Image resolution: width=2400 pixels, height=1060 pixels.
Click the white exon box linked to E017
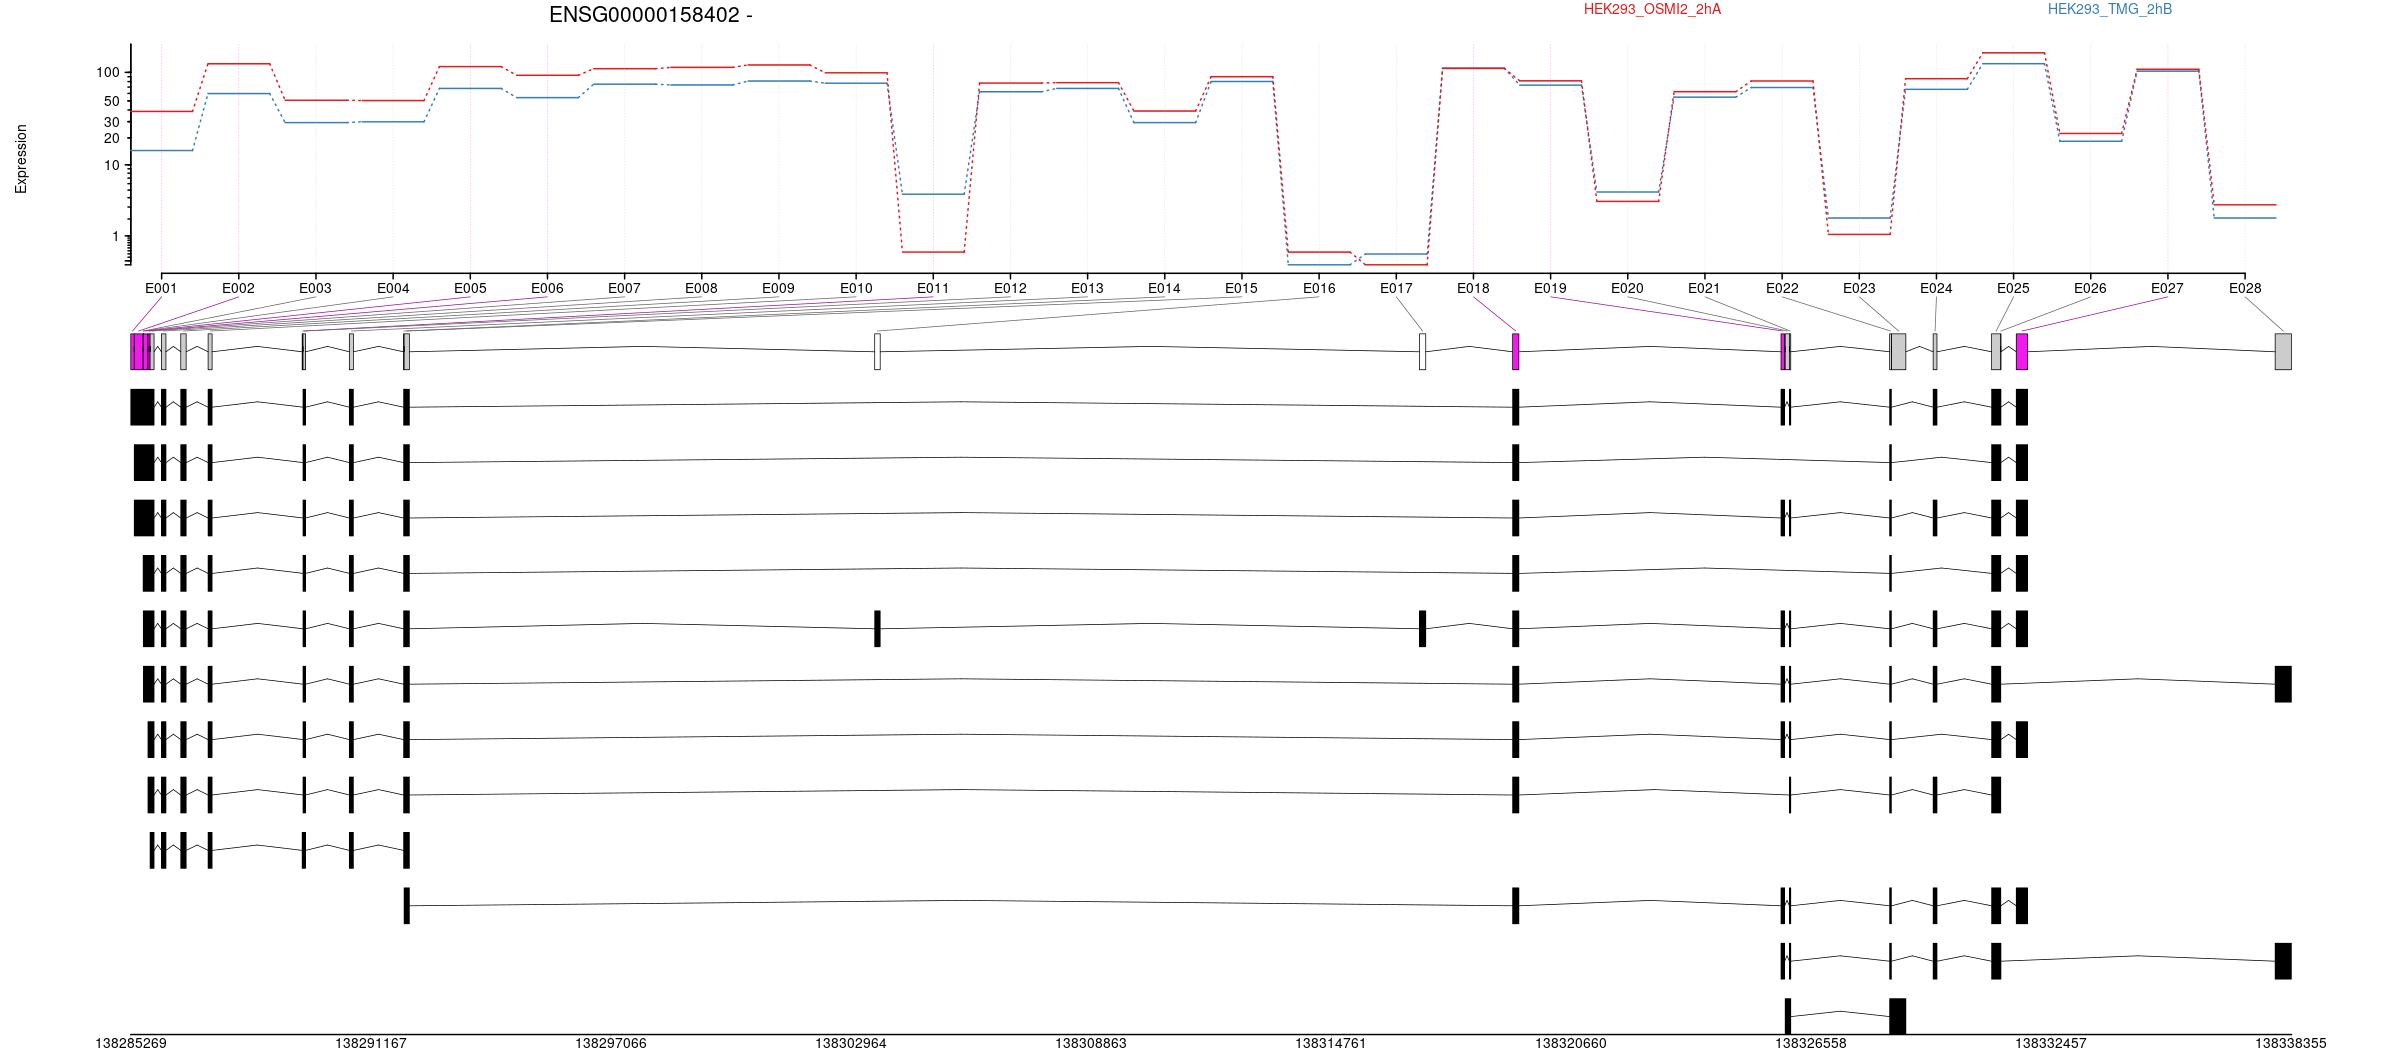(1423, 351)
